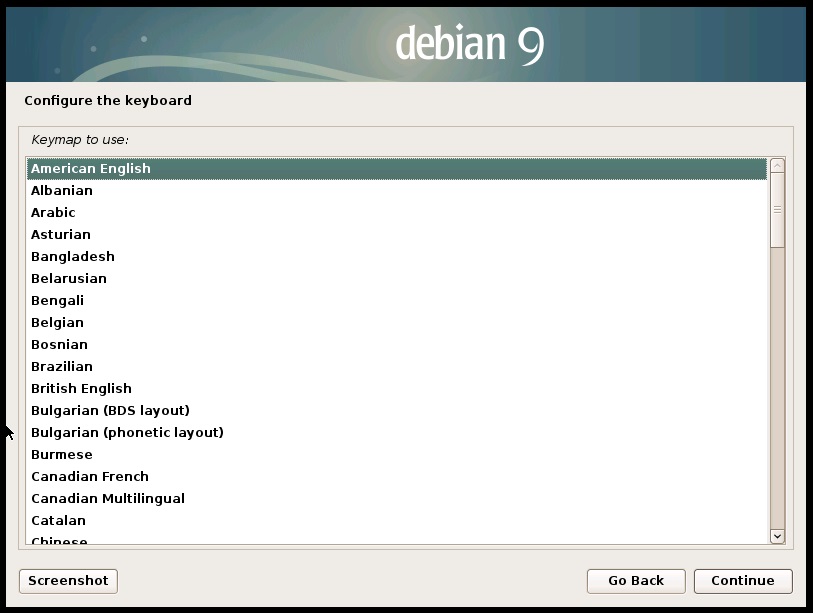The height and width of the screenshot is (613, 813).
Task: Choose Canadian Multilingual keymap
Action: [108, 499]
